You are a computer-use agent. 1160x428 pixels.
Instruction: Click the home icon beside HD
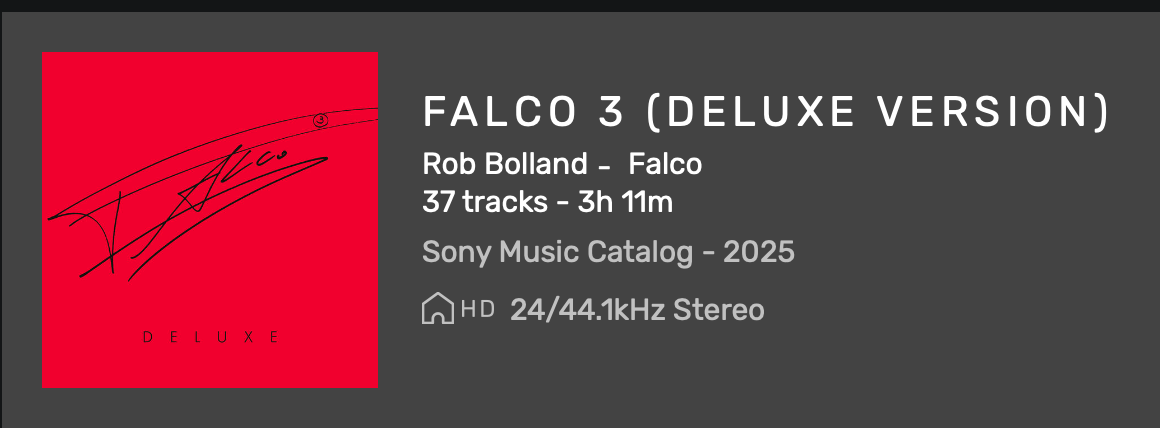click(x=436, y=310)
